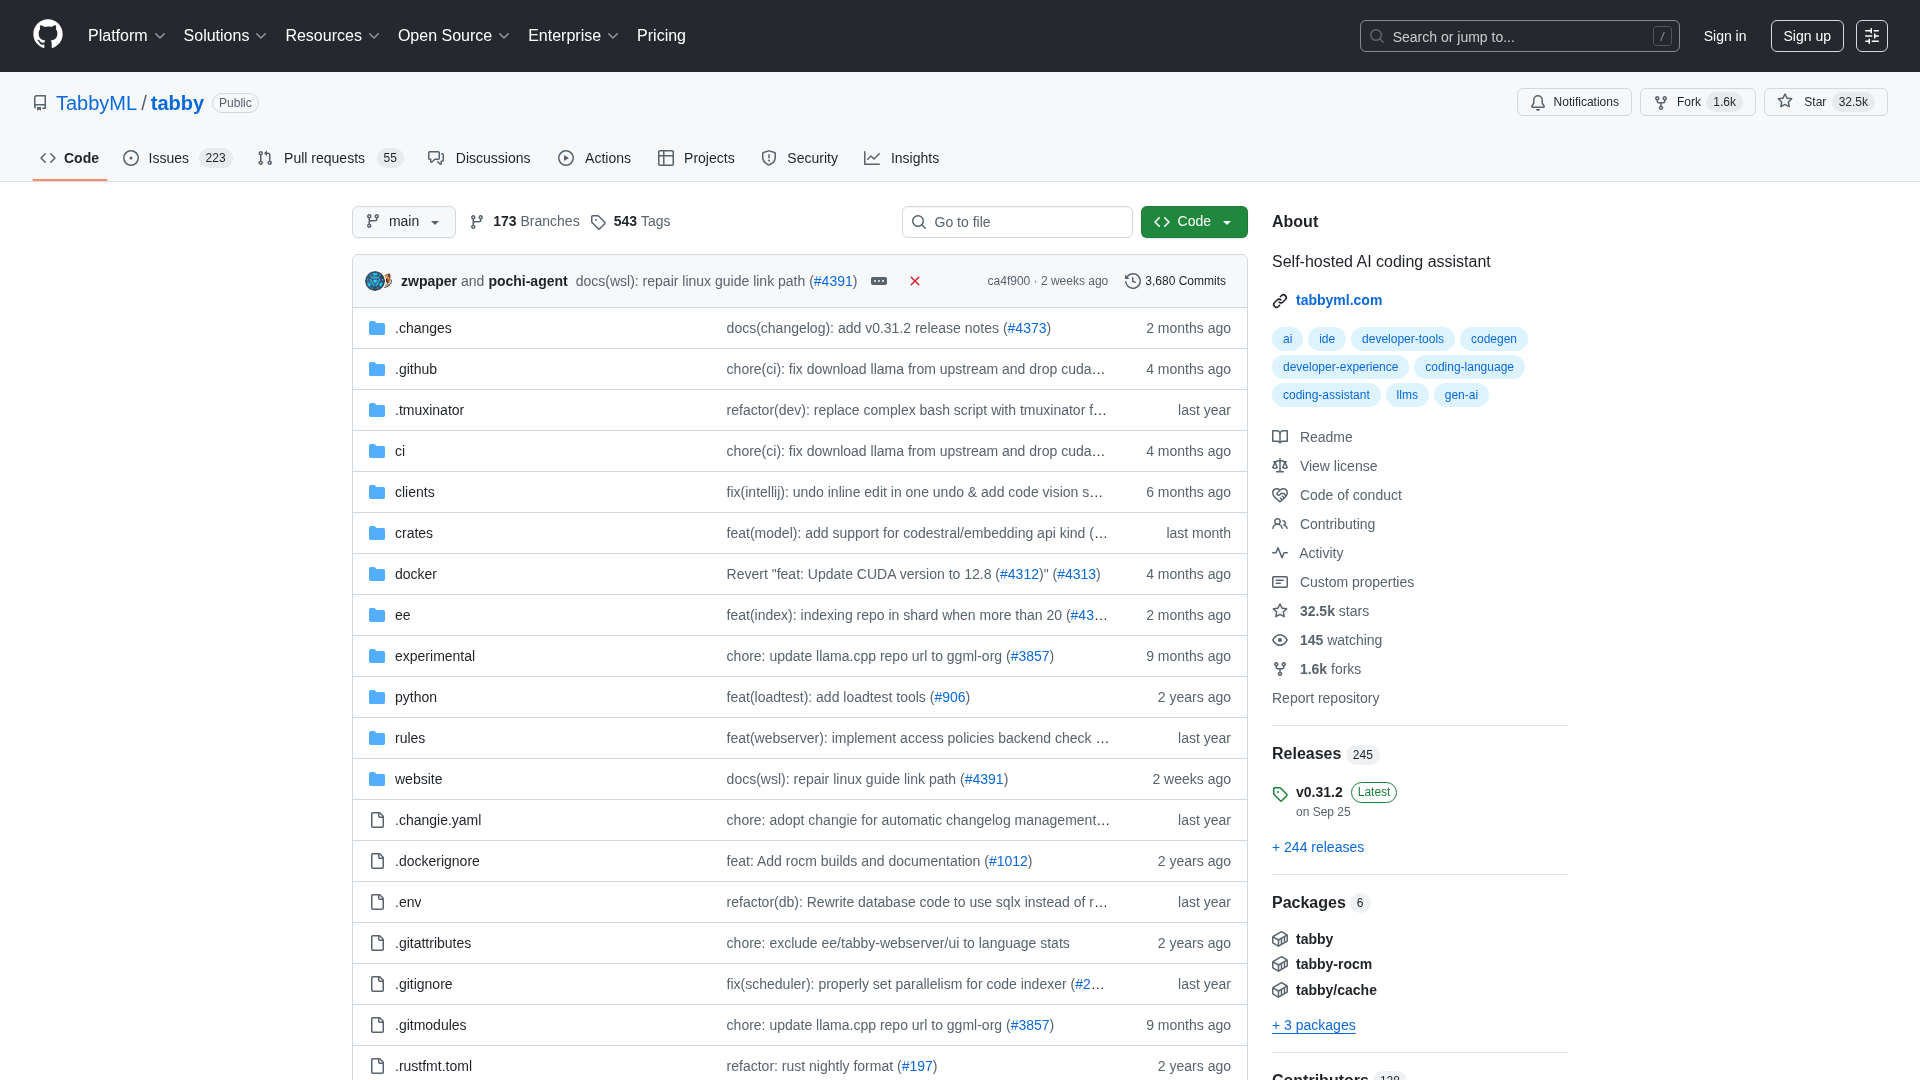Open the main branch dropdown
Screen dimensions: 1920x1080
click(403, 222)
